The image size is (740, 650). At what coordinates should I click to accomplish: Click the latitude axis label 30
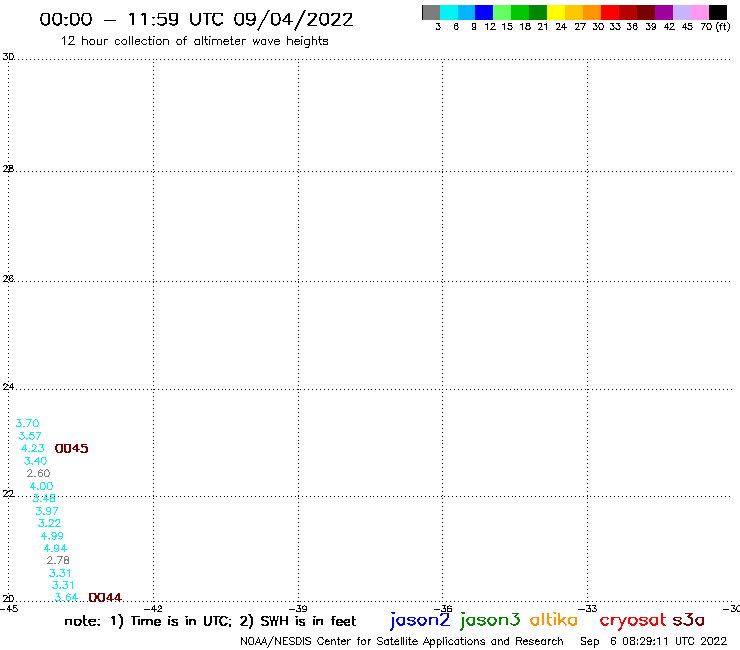[x=8, y=57]
